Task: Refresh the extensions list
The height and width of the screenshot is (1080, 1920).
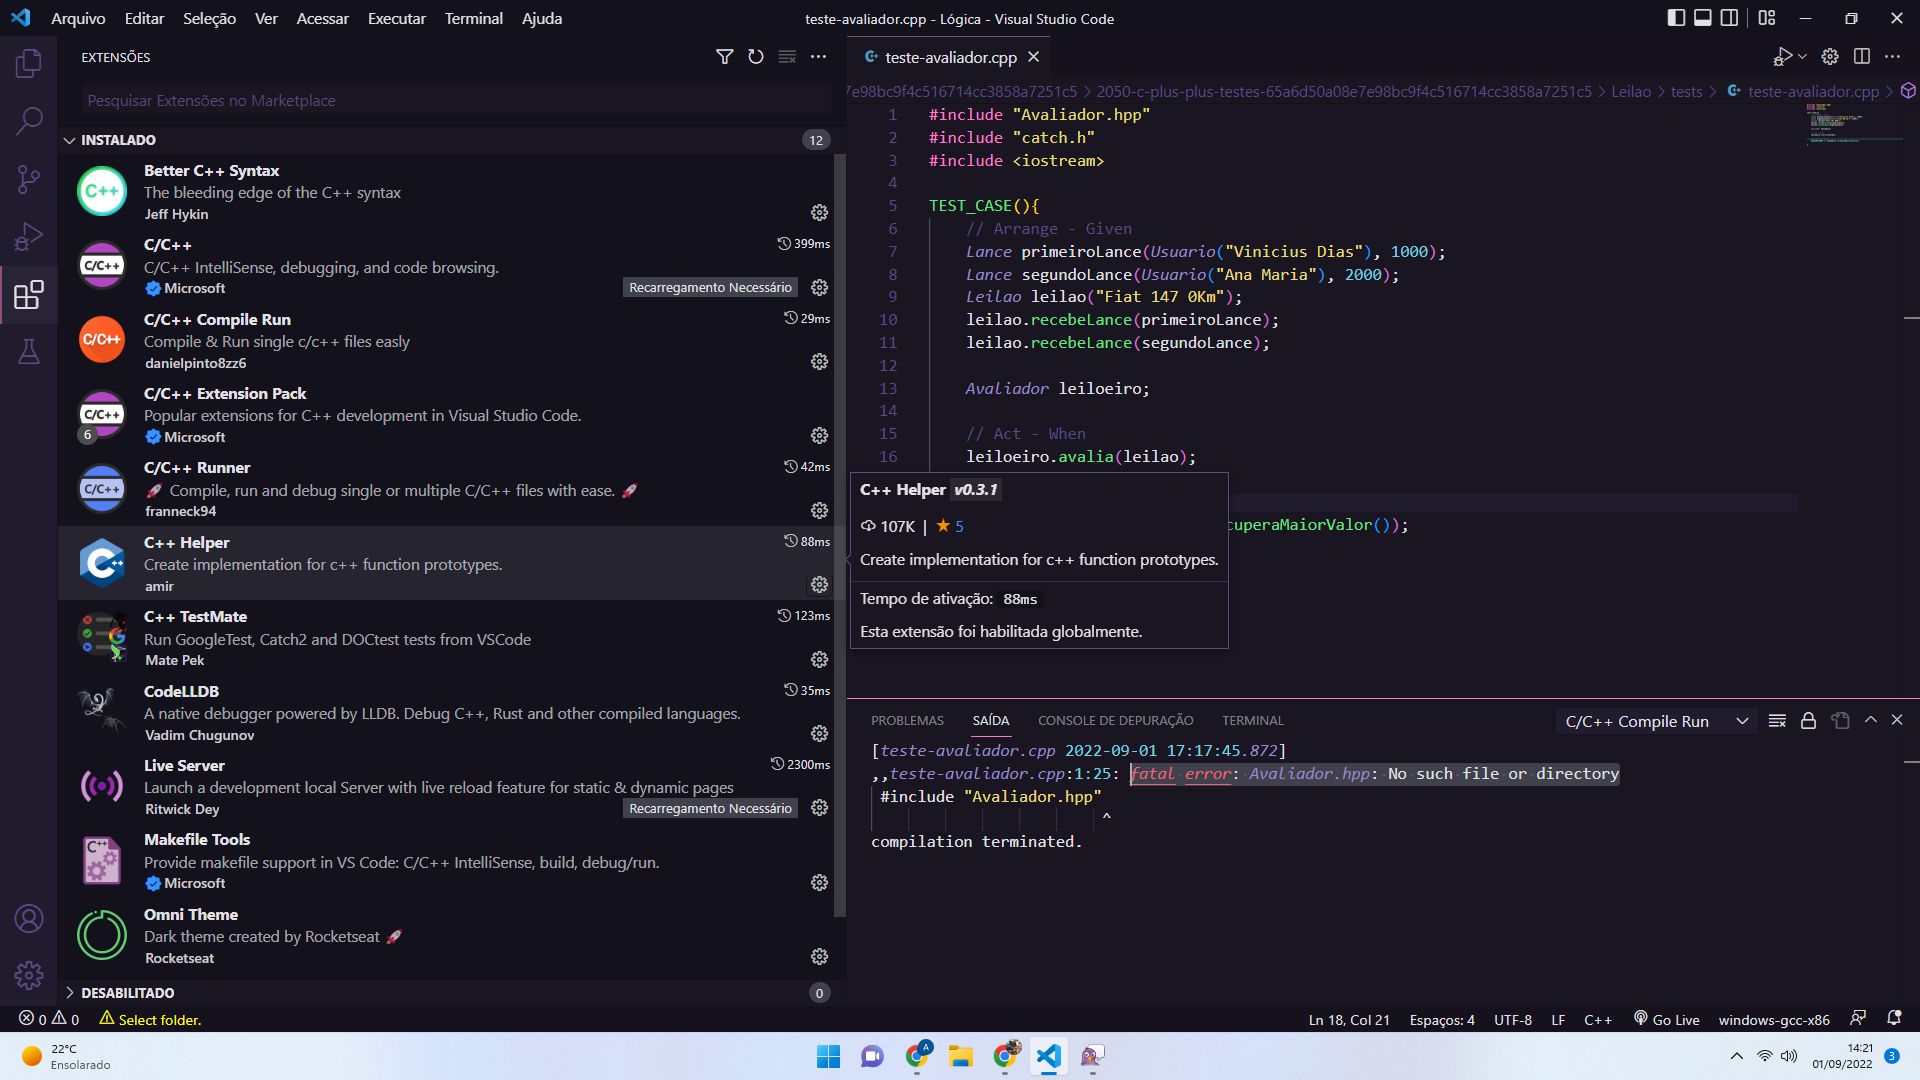Action: (756, 57)
